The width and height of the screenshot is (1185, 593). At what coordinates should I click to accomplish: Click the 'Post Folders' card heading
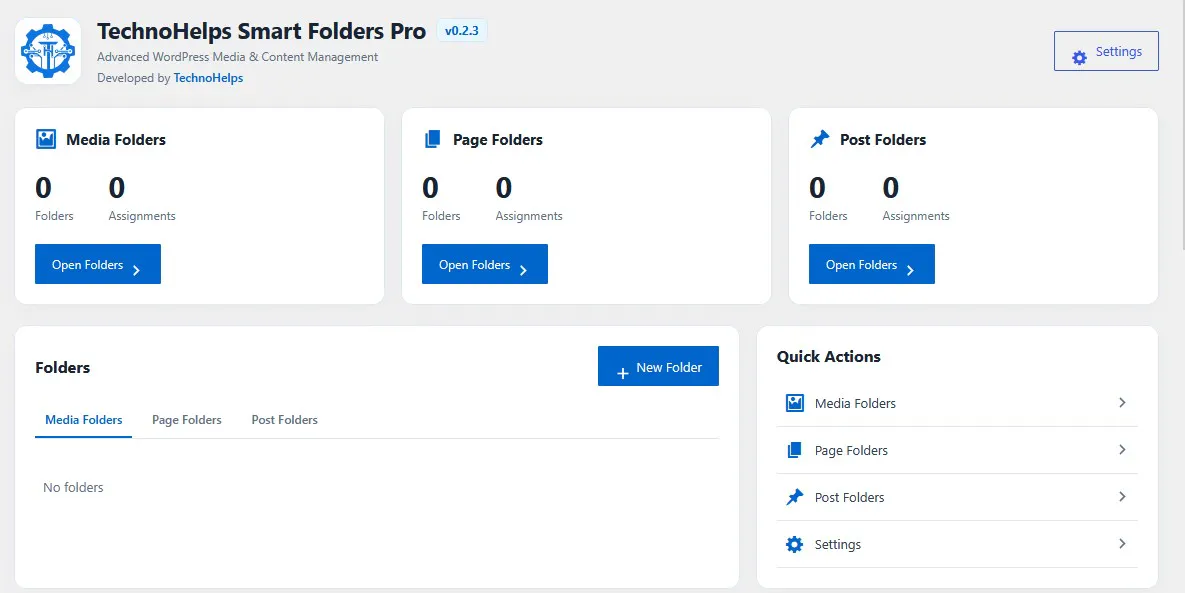pyautogui.click(x=883, y=140)
